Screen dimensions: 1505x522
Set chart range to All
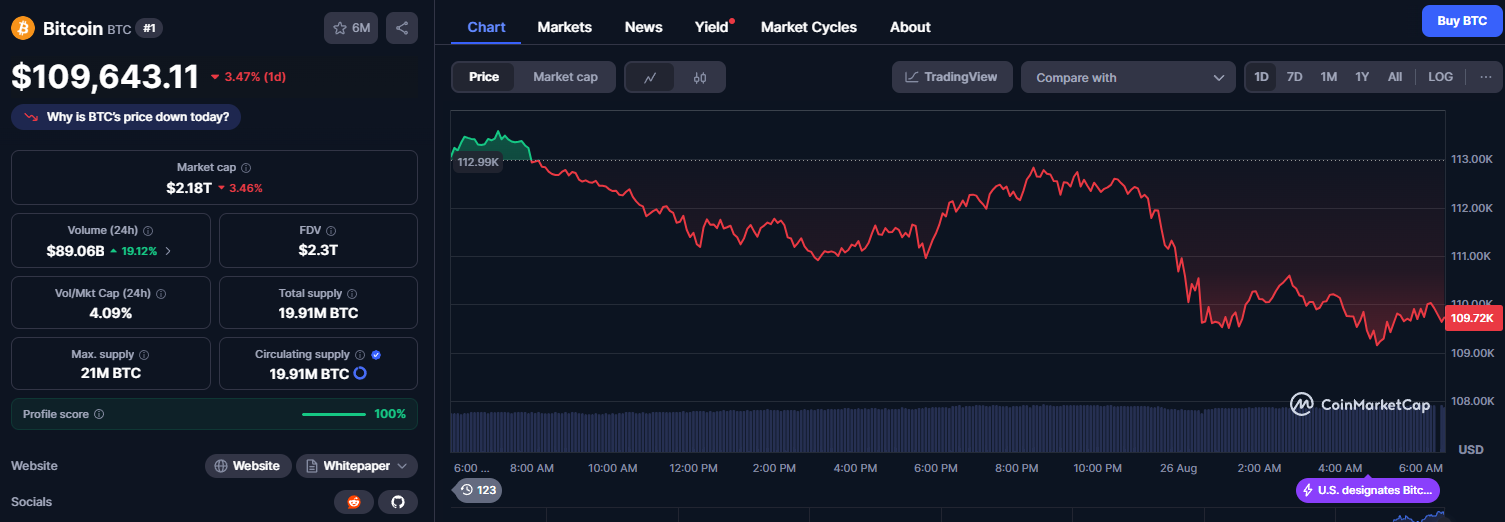pos(1395,77)
